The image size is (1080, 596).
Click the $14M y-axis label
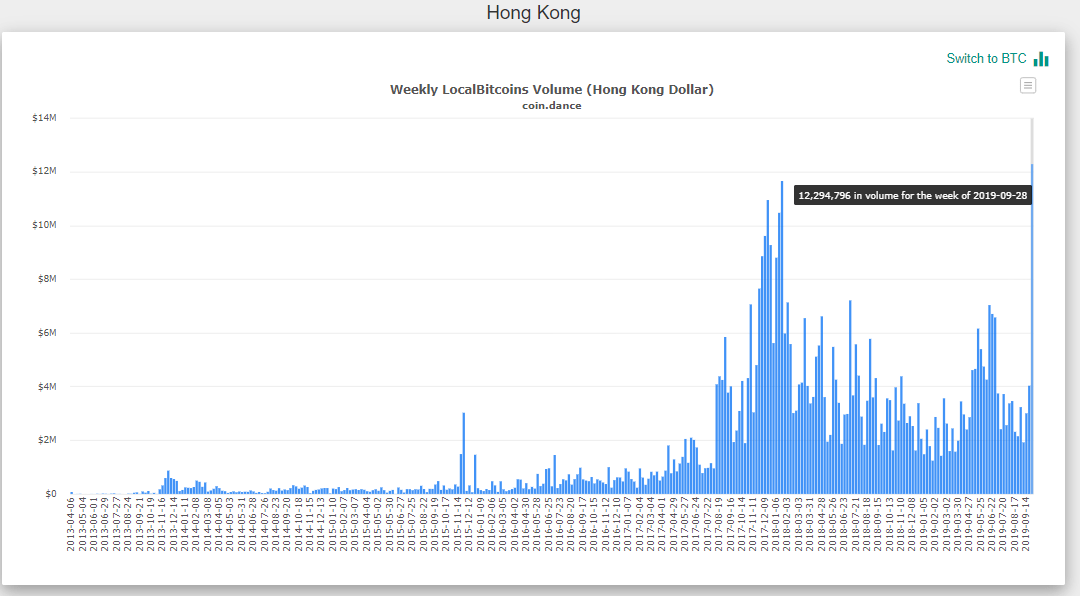click(x=44, y=118)
